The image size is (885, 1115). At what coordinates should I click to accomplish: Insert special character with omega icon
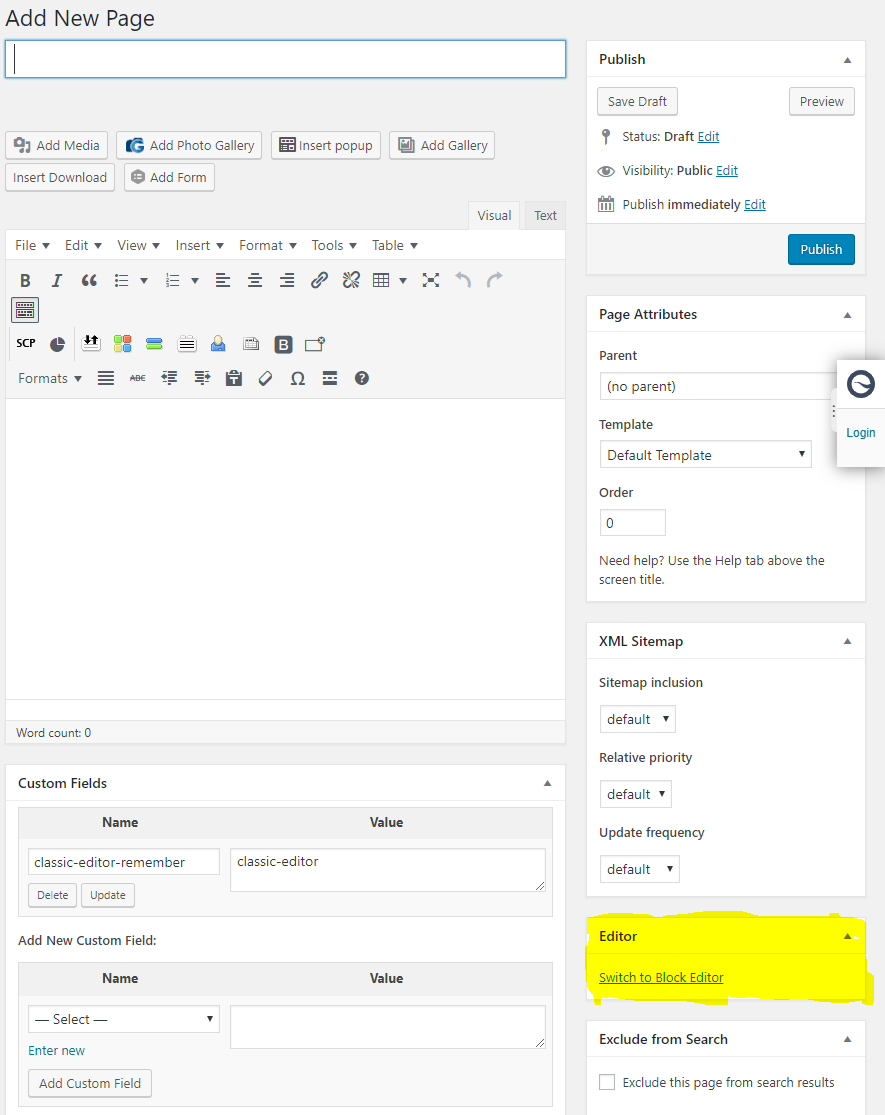297,378
